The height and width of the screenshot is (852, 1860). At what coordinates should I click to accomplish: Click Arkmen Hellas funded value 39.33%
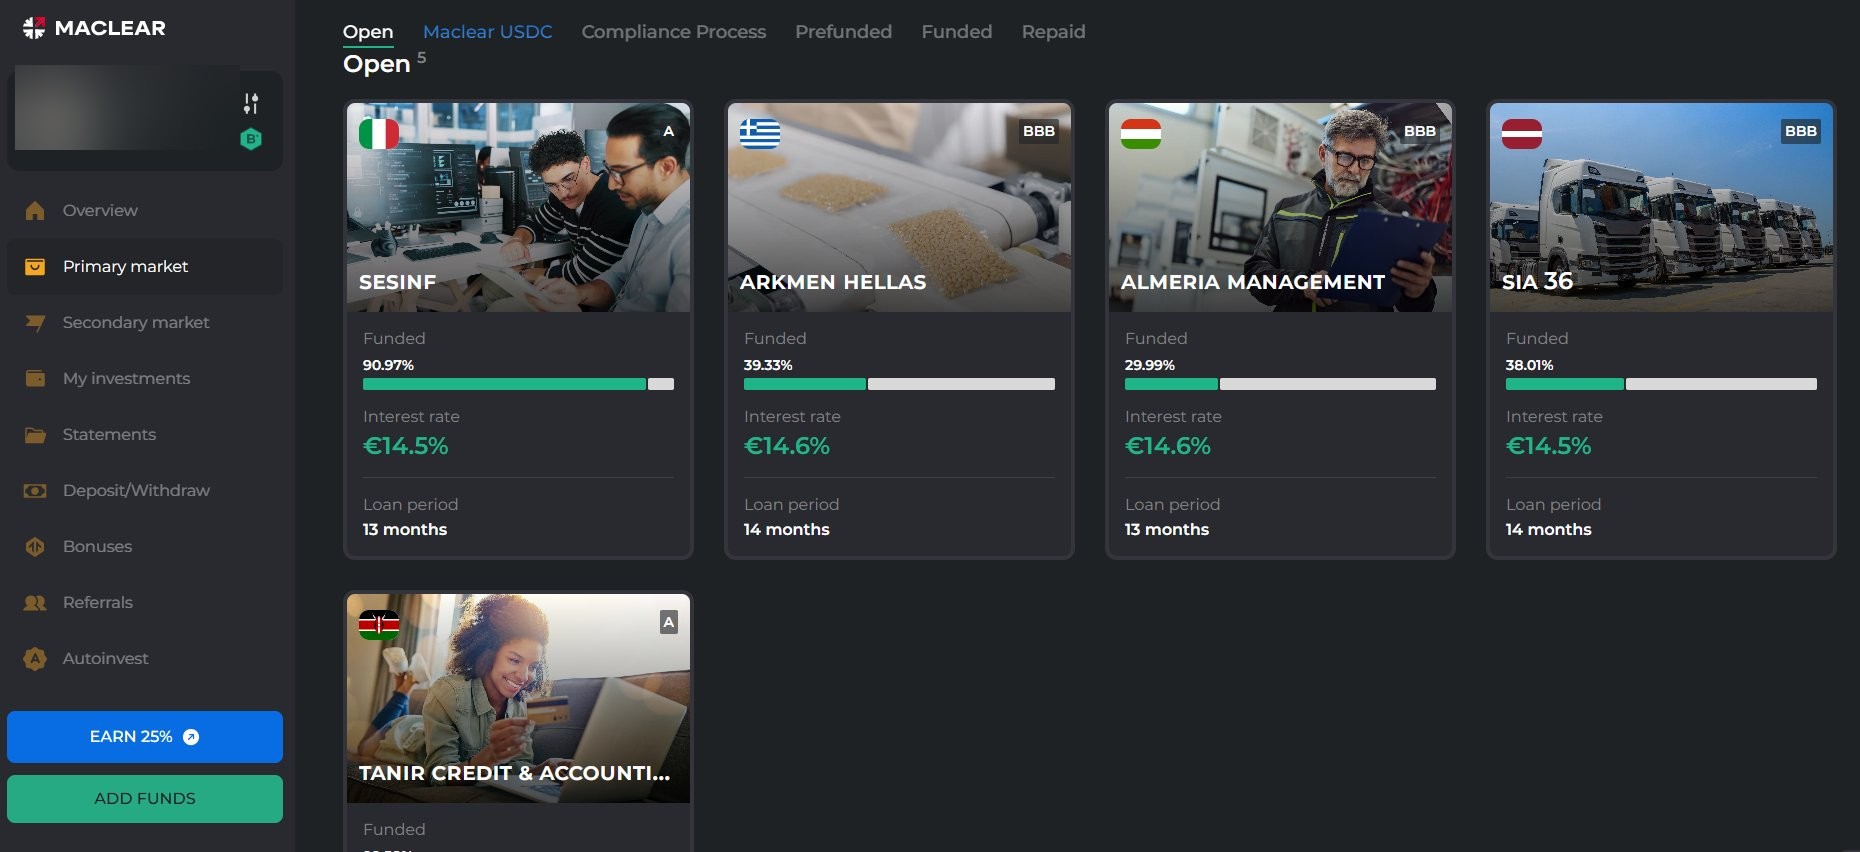click(x=768, y=365)
